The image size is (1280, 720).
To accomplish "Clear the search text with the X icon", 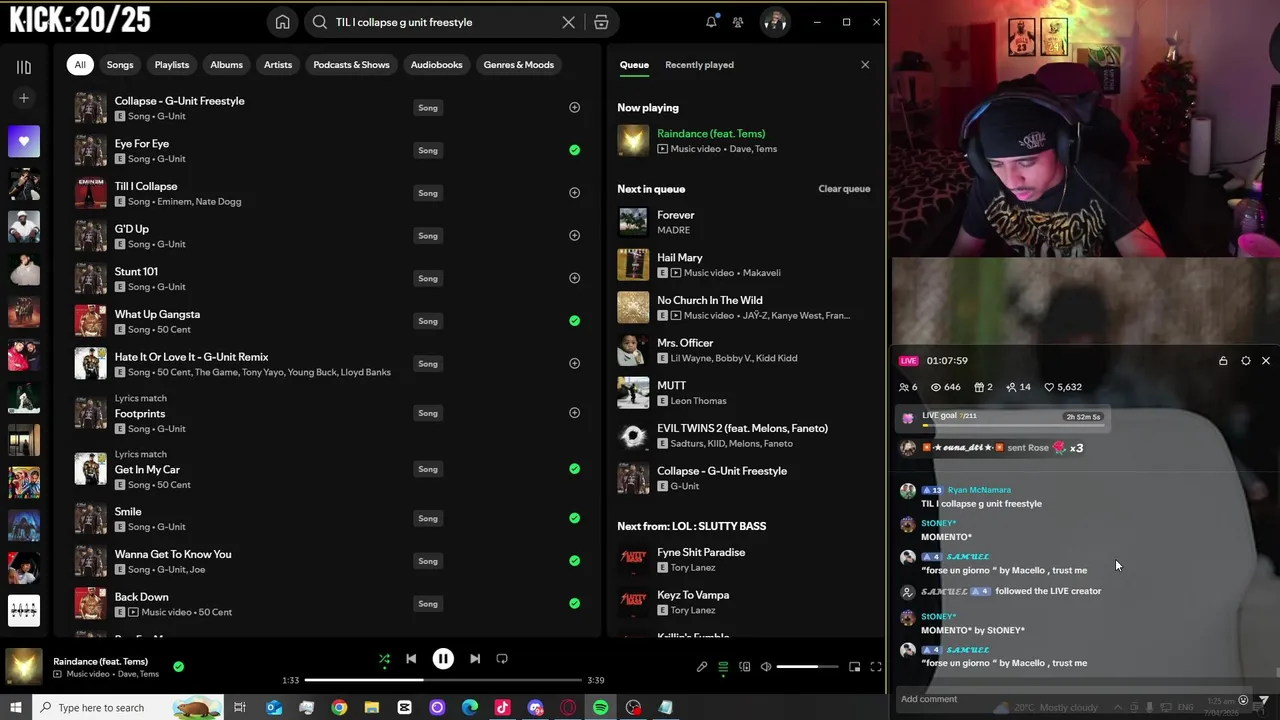I will [x=568, y=22].
